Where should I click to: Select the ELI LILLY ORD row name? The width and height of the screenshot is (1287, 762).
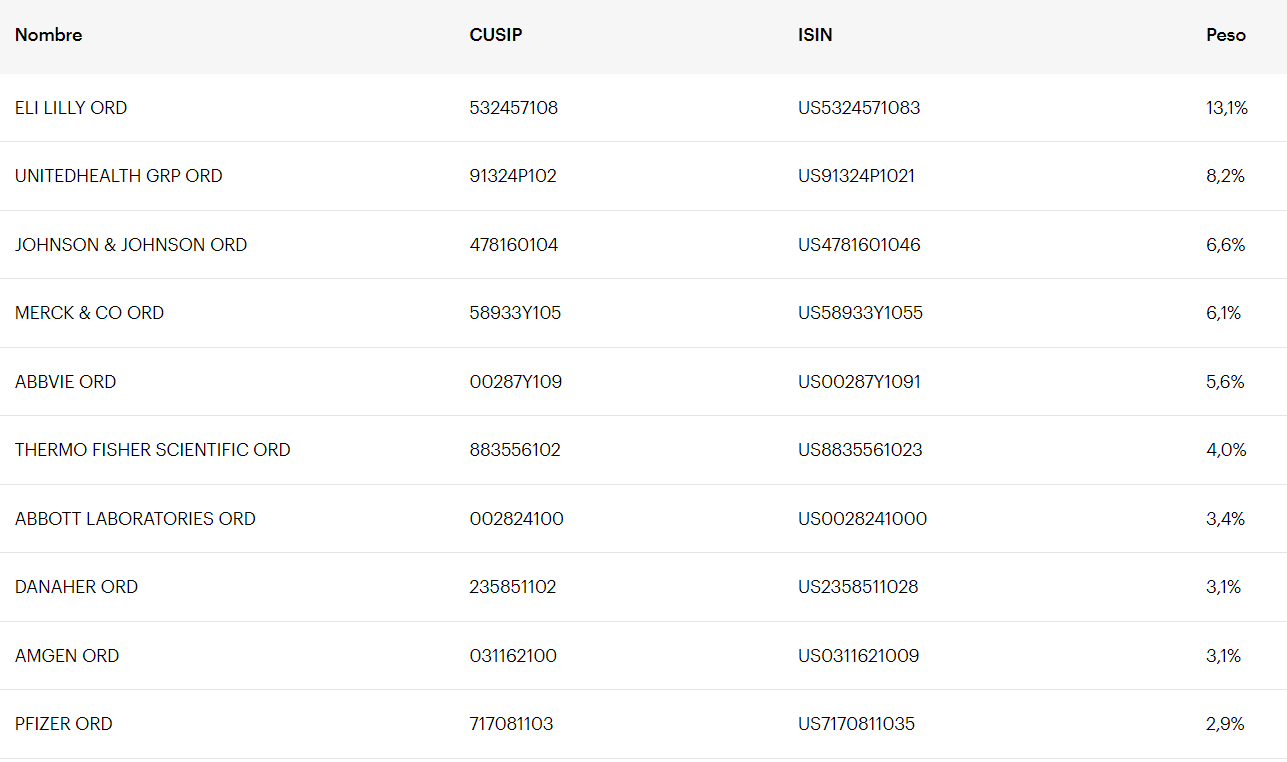[71, 108]
